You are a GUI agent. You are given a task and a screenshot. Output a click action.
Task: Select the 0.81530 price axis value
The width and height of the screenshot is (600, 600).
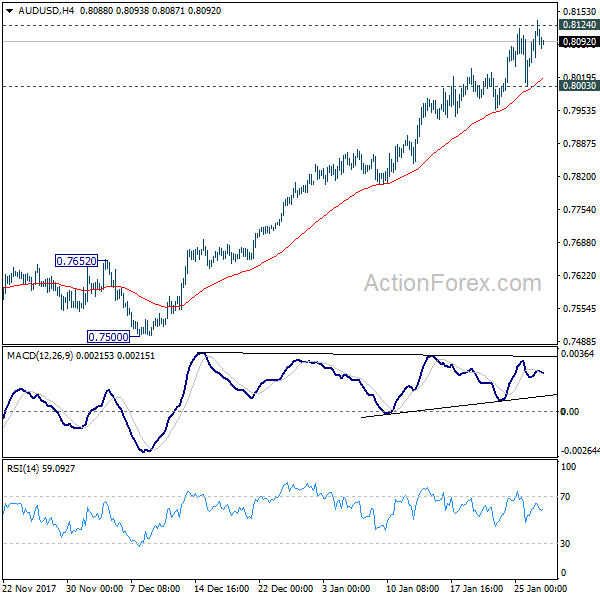(579, 12)
